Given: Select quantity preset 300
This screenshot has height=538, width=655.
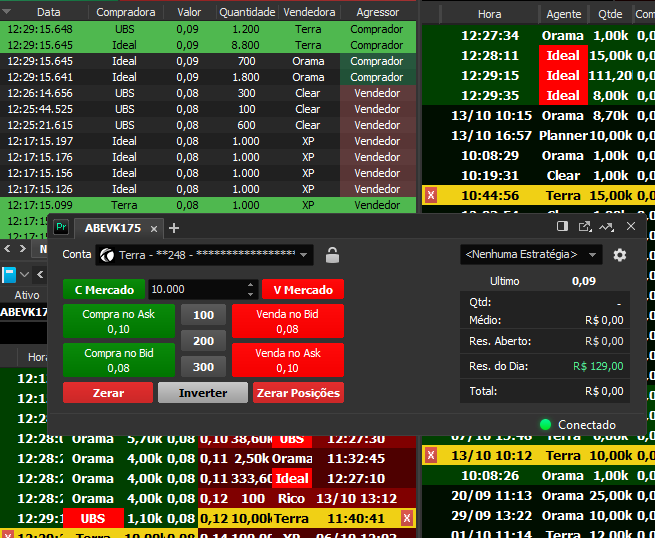Looking at the screenshot, I should pyautogui.click(x=203, y=367).
